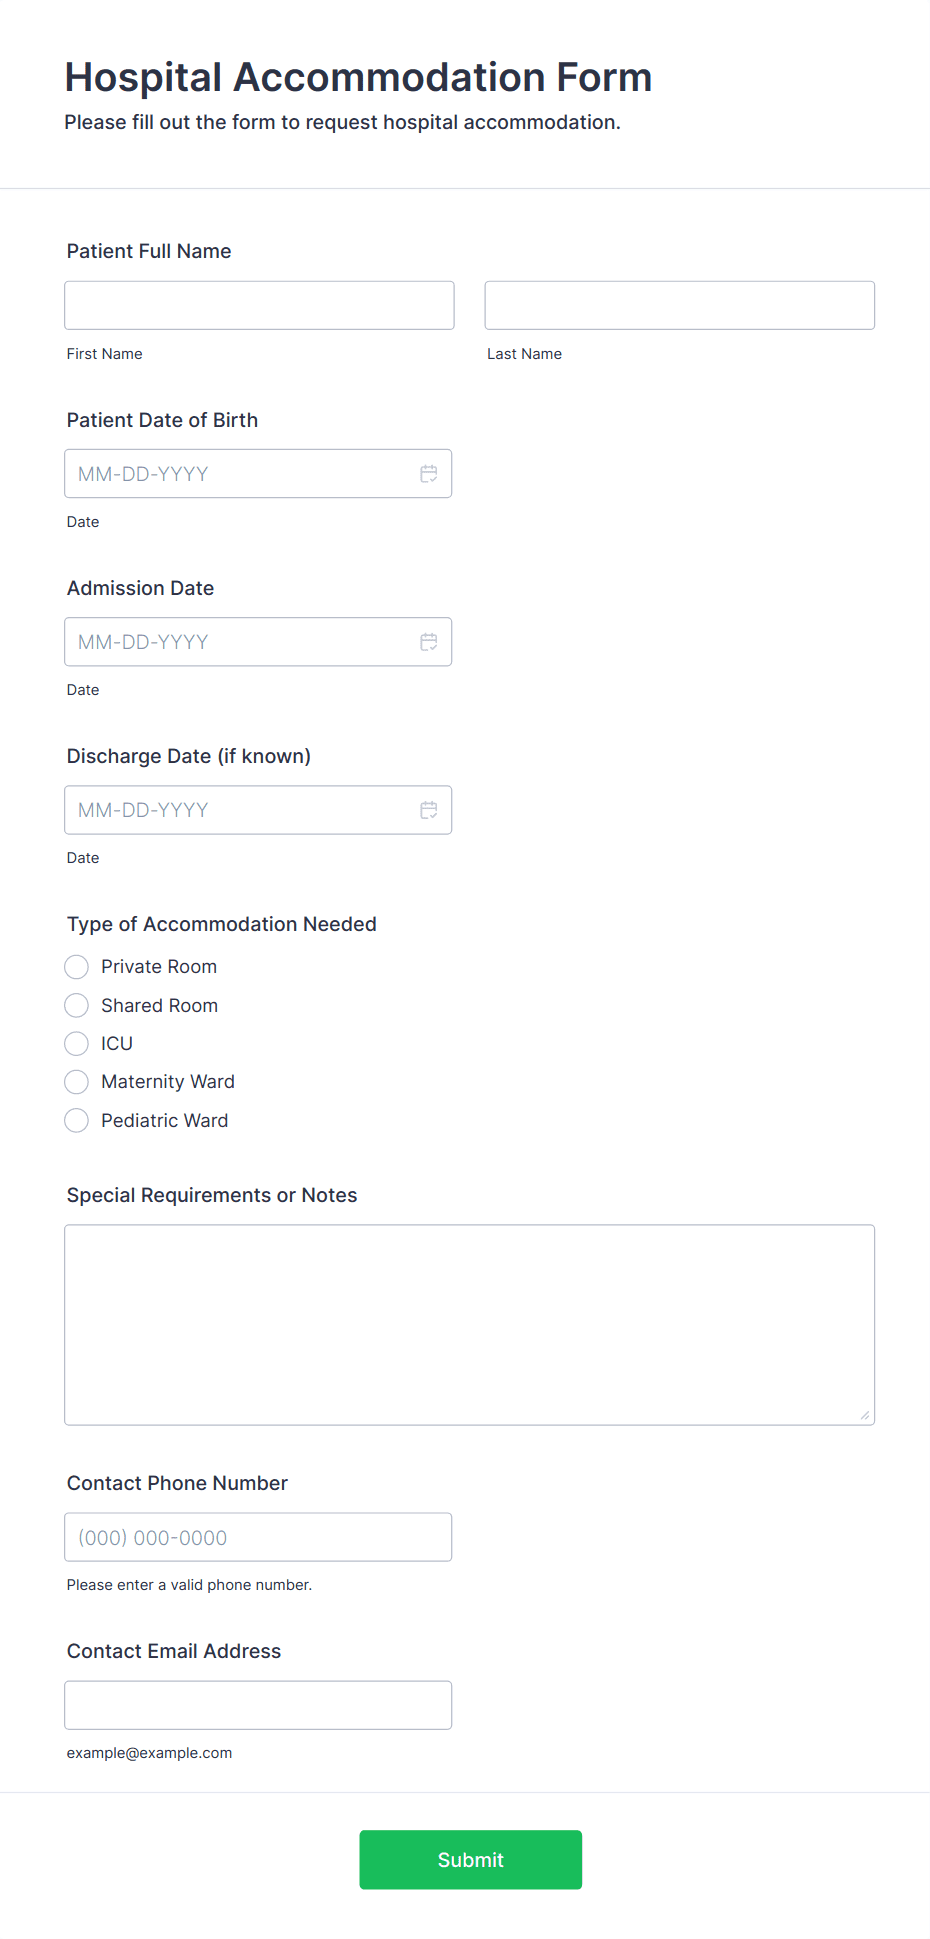Screen dimensions: 930x1939
Task: Click the Contact Phone Number field
Action: pos(258,1537)
